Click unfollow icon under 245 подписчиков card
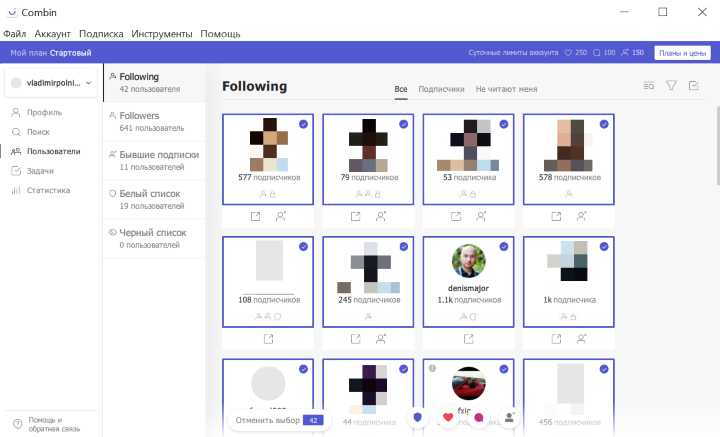The image size is (720, 437). pyautogui.click(x=381, y=339)
